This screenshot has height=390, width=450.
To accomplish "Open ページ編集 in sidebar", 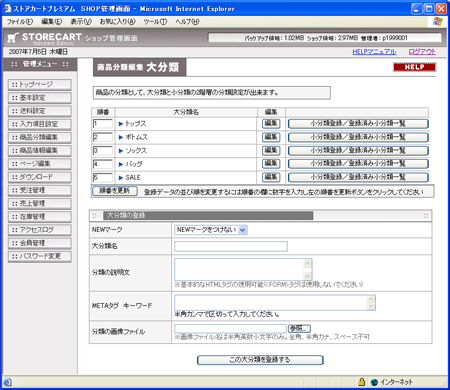I will coord(40,164).
